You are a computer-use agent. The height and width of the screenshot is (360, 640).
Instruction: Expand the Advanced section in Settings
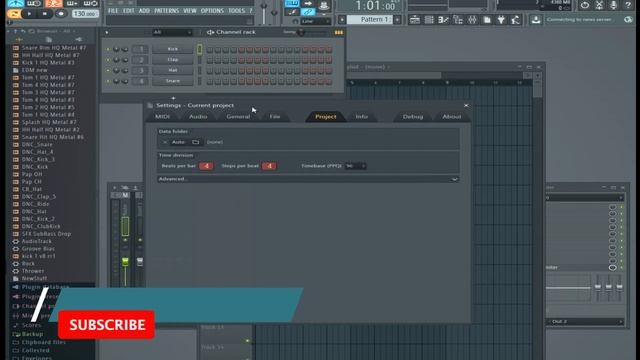point(308,179)
